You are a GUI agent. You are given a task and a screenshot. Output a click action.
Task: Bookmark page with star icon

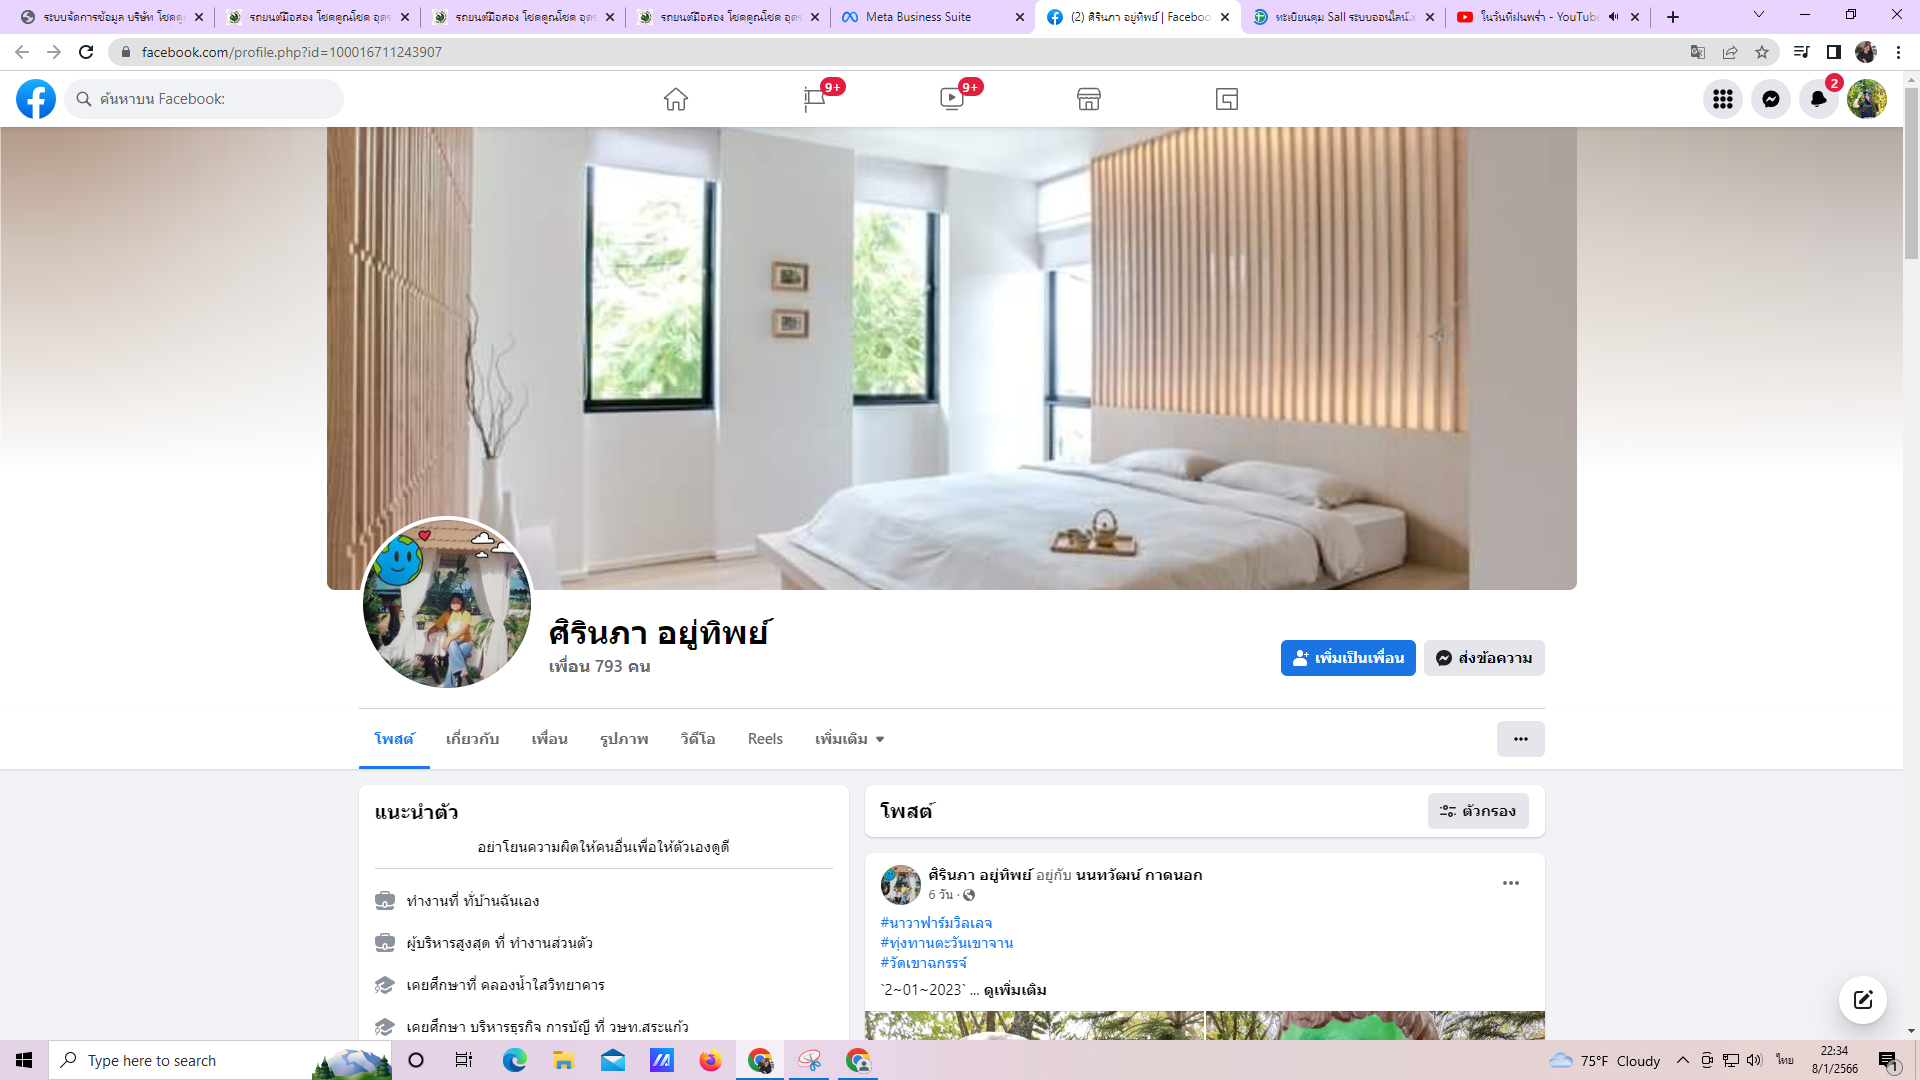[1762, 52]
